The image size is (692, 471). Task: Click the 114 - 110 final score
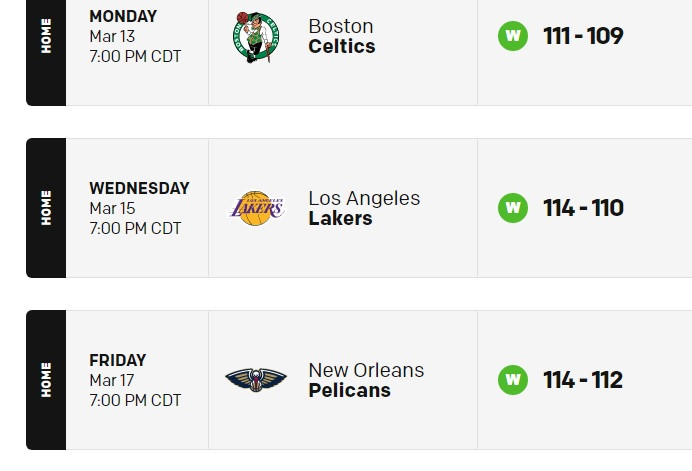pyautogui.click(x=583, y=208)
